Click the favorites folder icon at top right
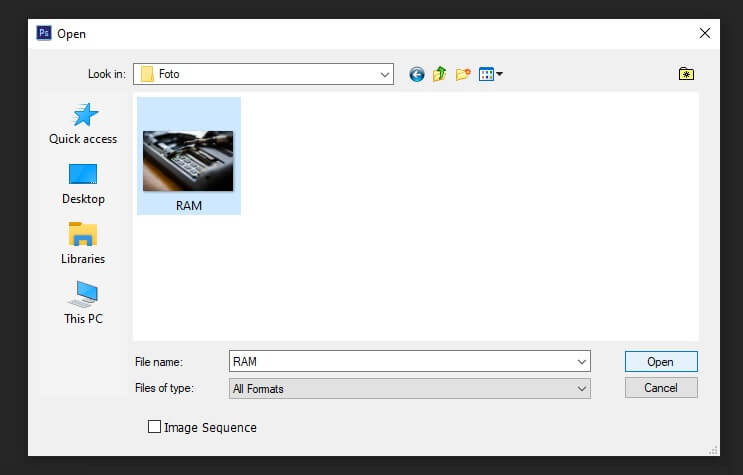The image size is (743, 475). (x=686, y=74)
